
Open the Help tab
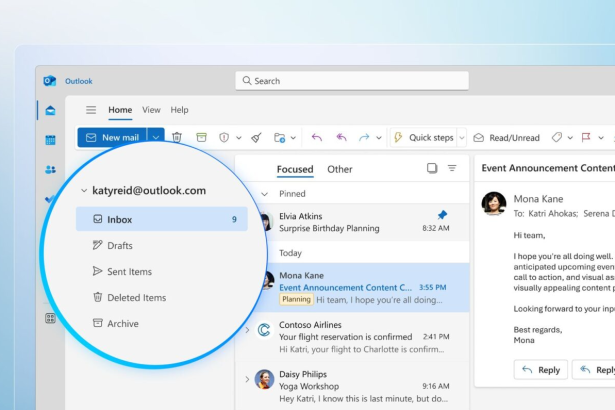(x=179, y=110)
